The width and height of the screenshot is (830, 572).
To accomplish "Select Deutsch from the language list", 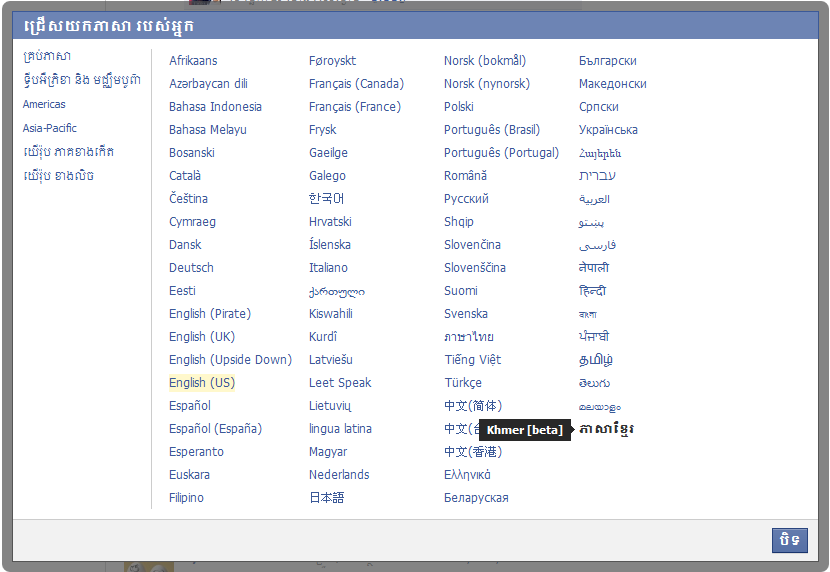I will pyautogui.click(x=191, y=268).
